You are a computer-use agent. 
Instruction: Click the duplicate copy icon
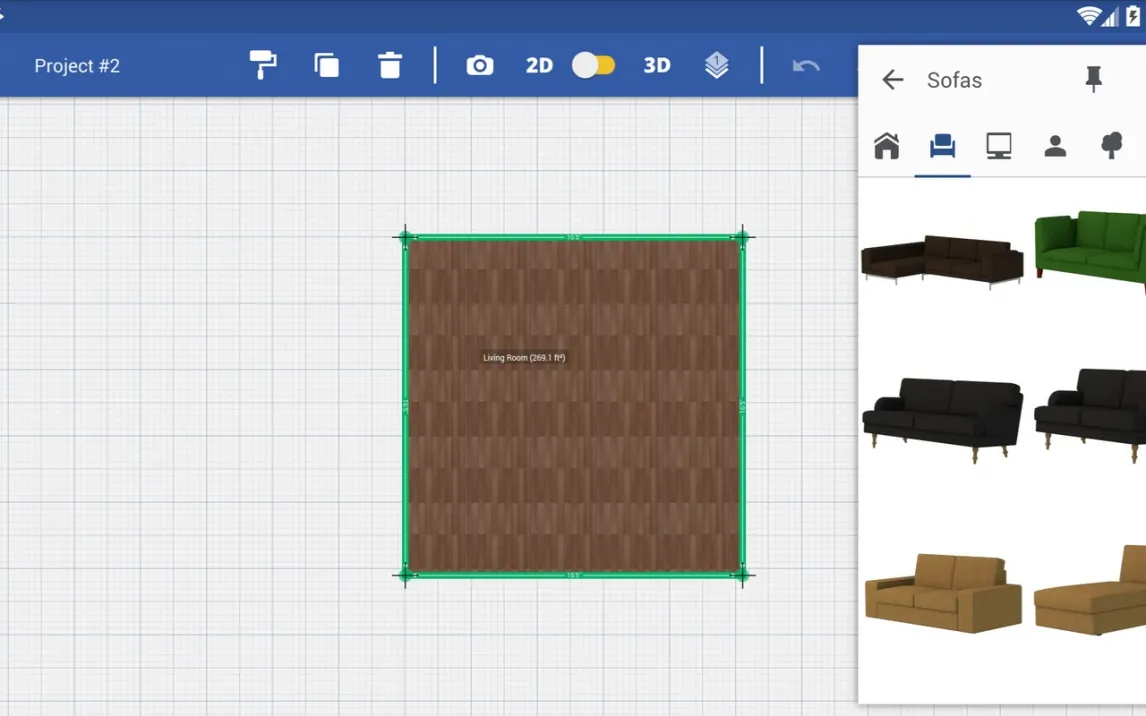click(x=326, y=65)
